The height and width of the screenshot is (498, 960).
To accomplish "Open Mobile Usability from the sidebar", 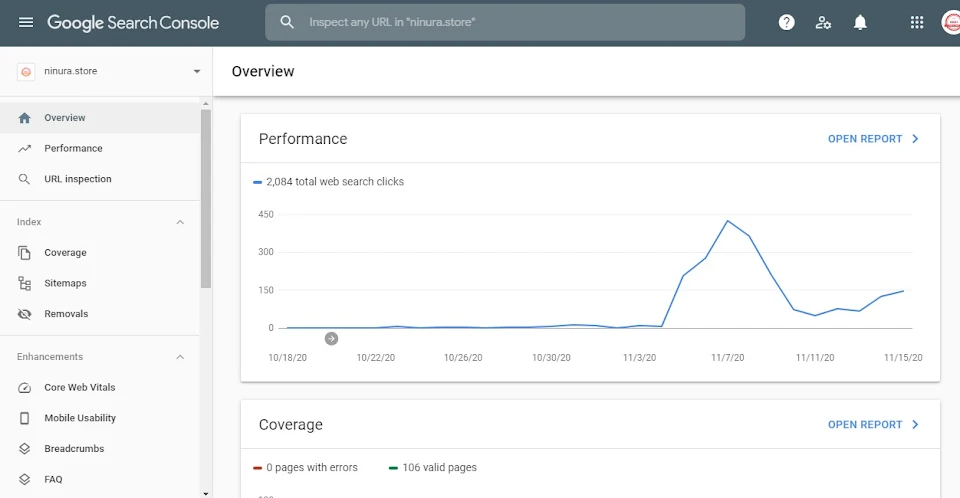I will point(80,418).
